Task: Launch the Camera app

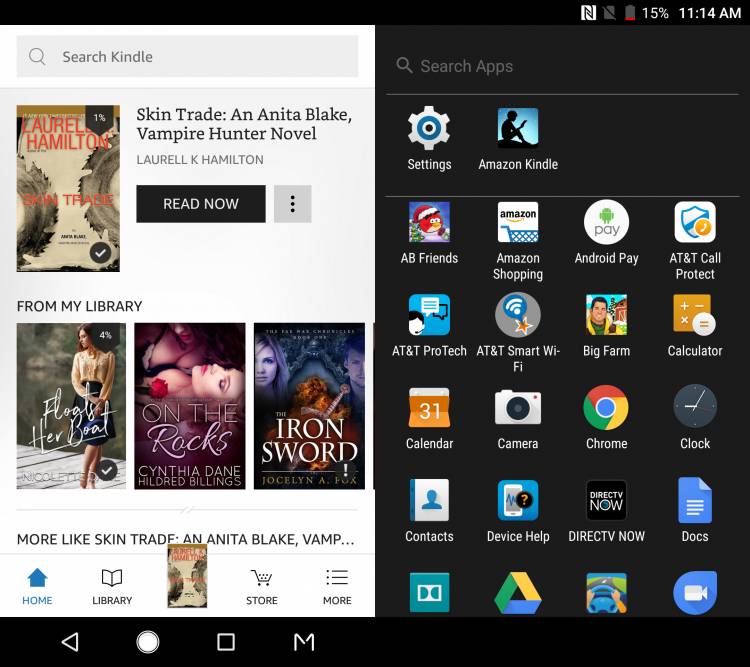Action: click(x=518, y=419)
